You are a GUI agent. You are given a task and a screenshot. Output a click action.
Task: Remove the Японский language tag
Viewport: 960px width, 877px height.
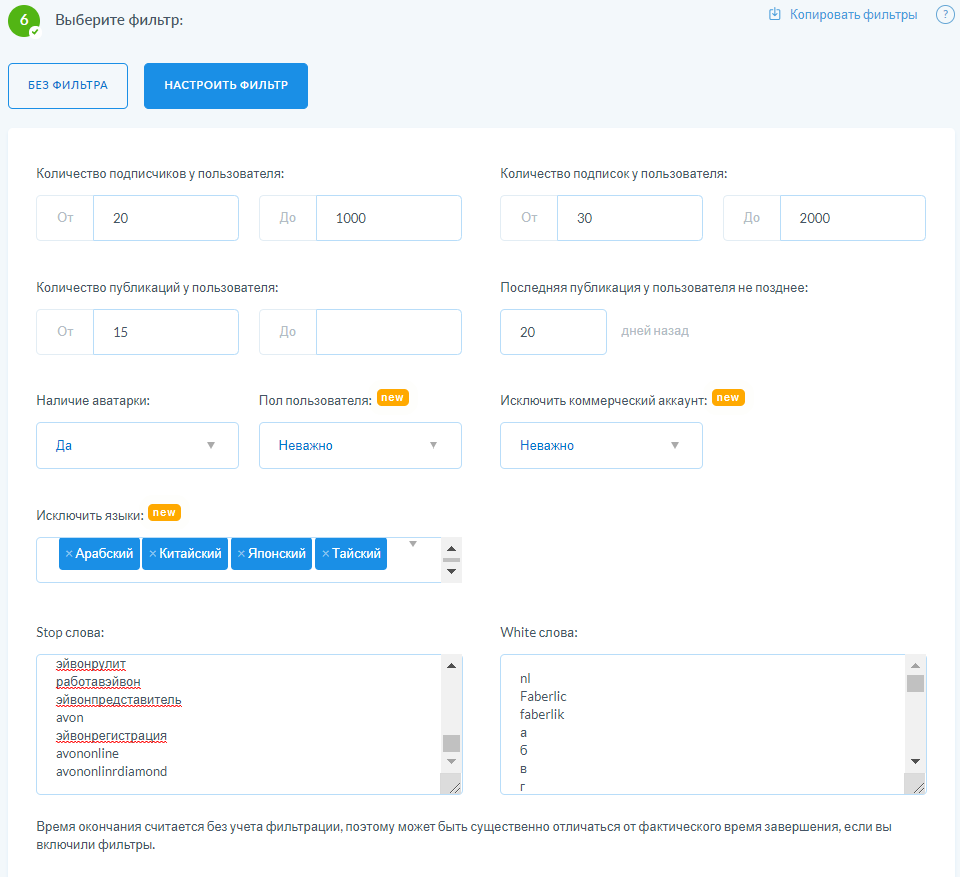coord(241,554)
